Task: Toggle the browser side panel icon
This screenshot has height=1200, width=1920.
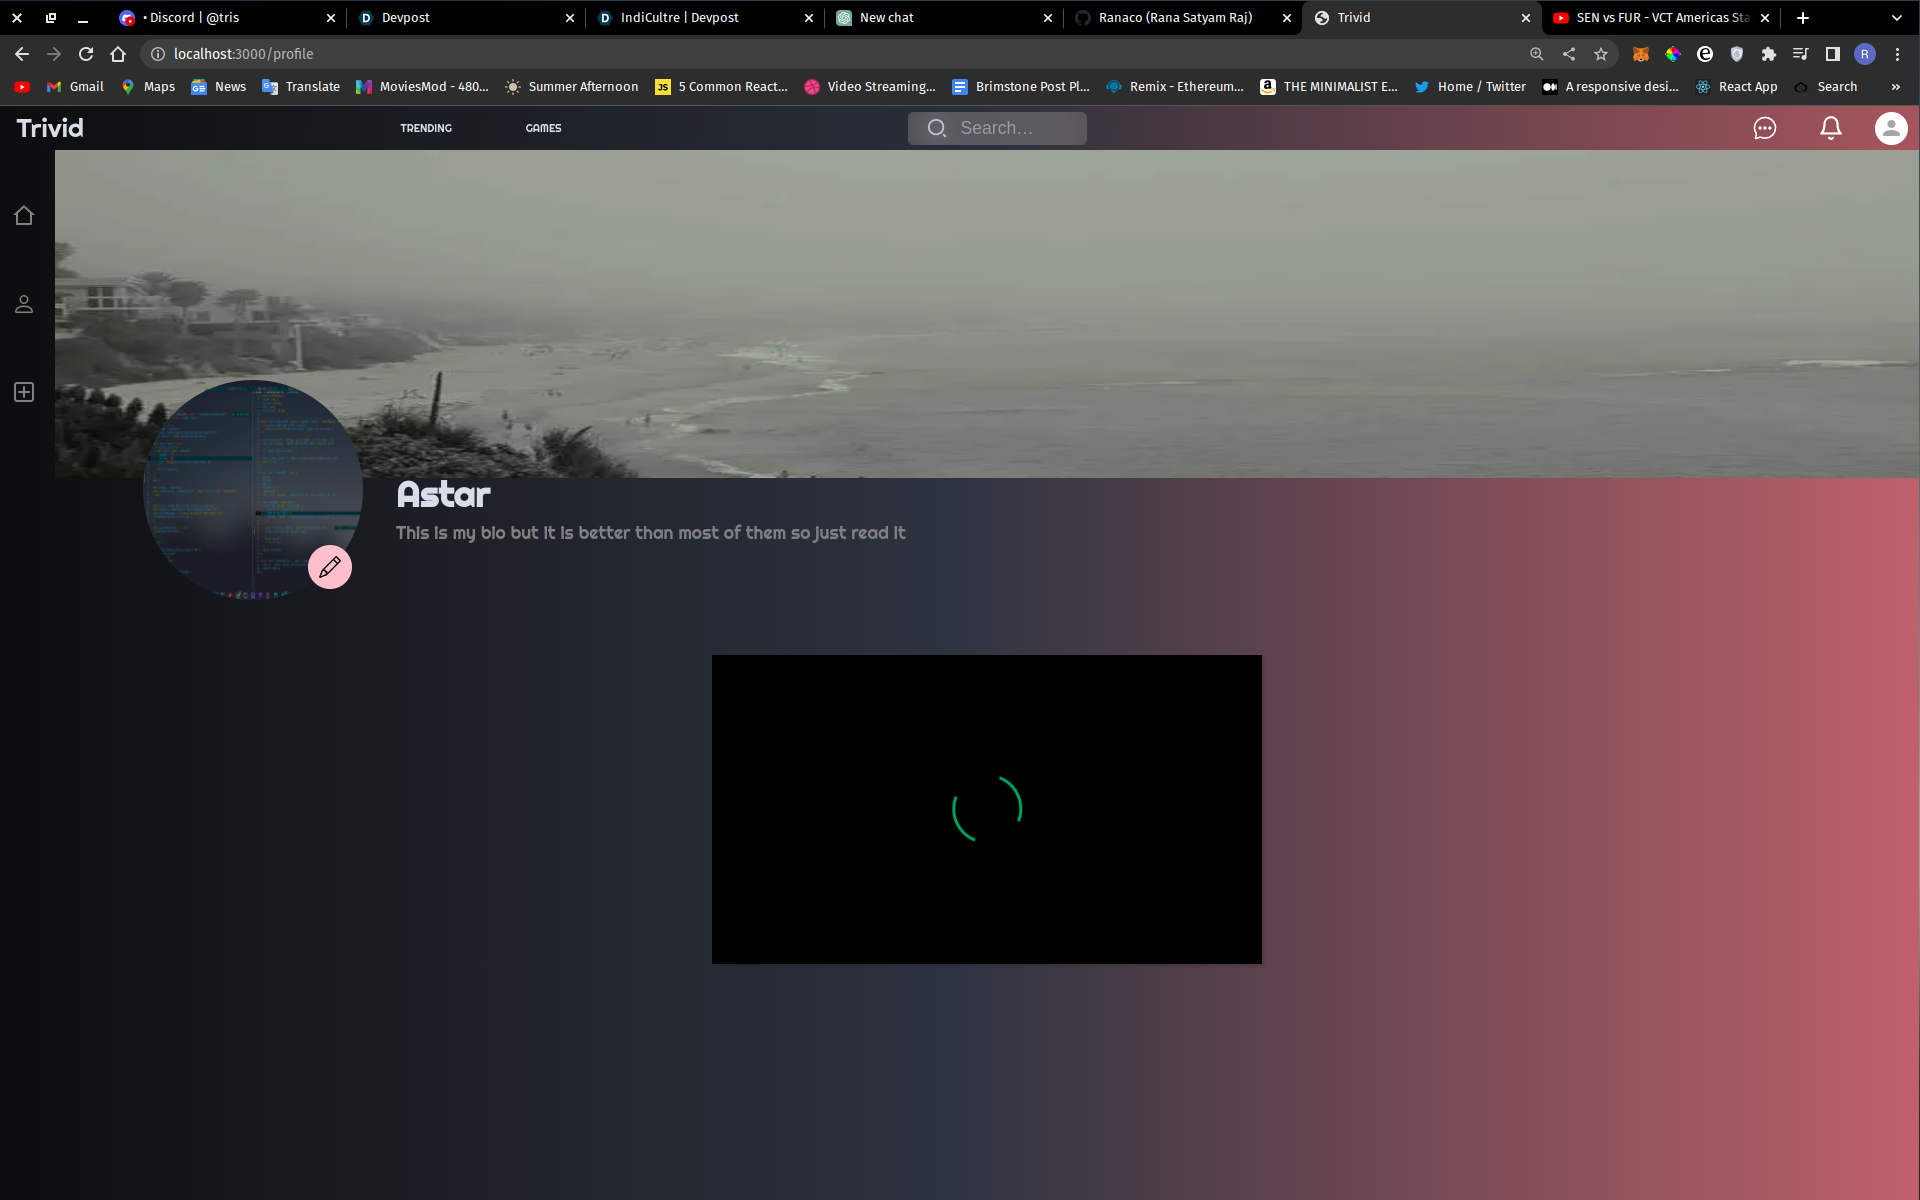Action: click(x=1832, y=54)
